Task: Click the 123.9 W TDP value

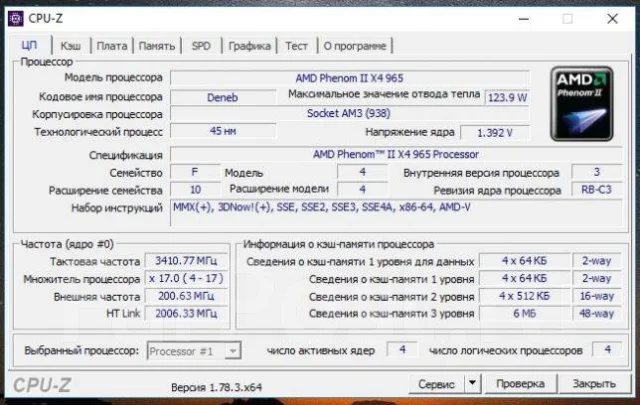Action: pyautogui.click(x=507, y=97)
